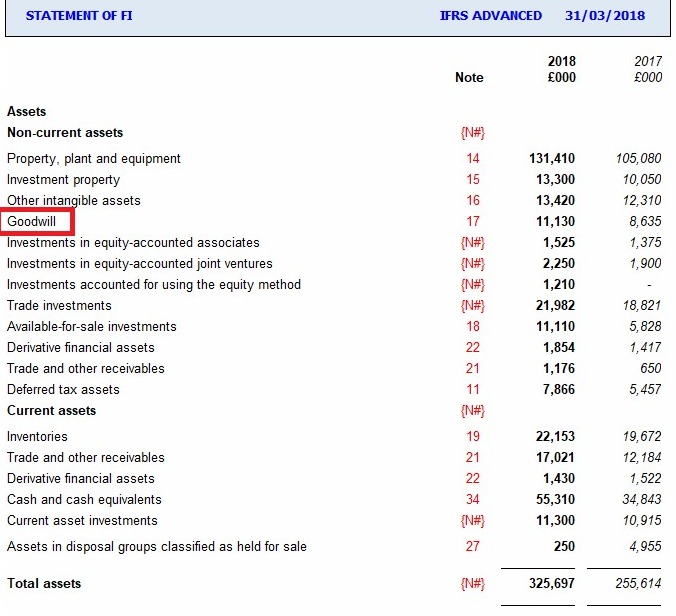Viewport: 676px width, 616px height.
Task: Click note 16 beside Other intangible assets
Action: [x=472, y=201]
